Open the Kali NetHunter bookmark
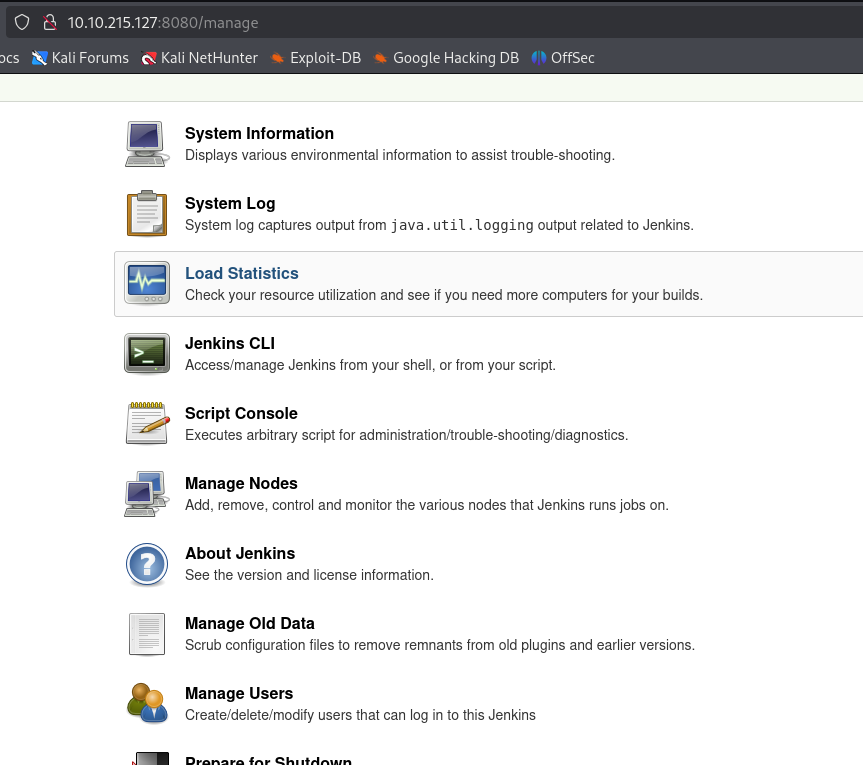The image size is (863, 765). coord(199,58)
